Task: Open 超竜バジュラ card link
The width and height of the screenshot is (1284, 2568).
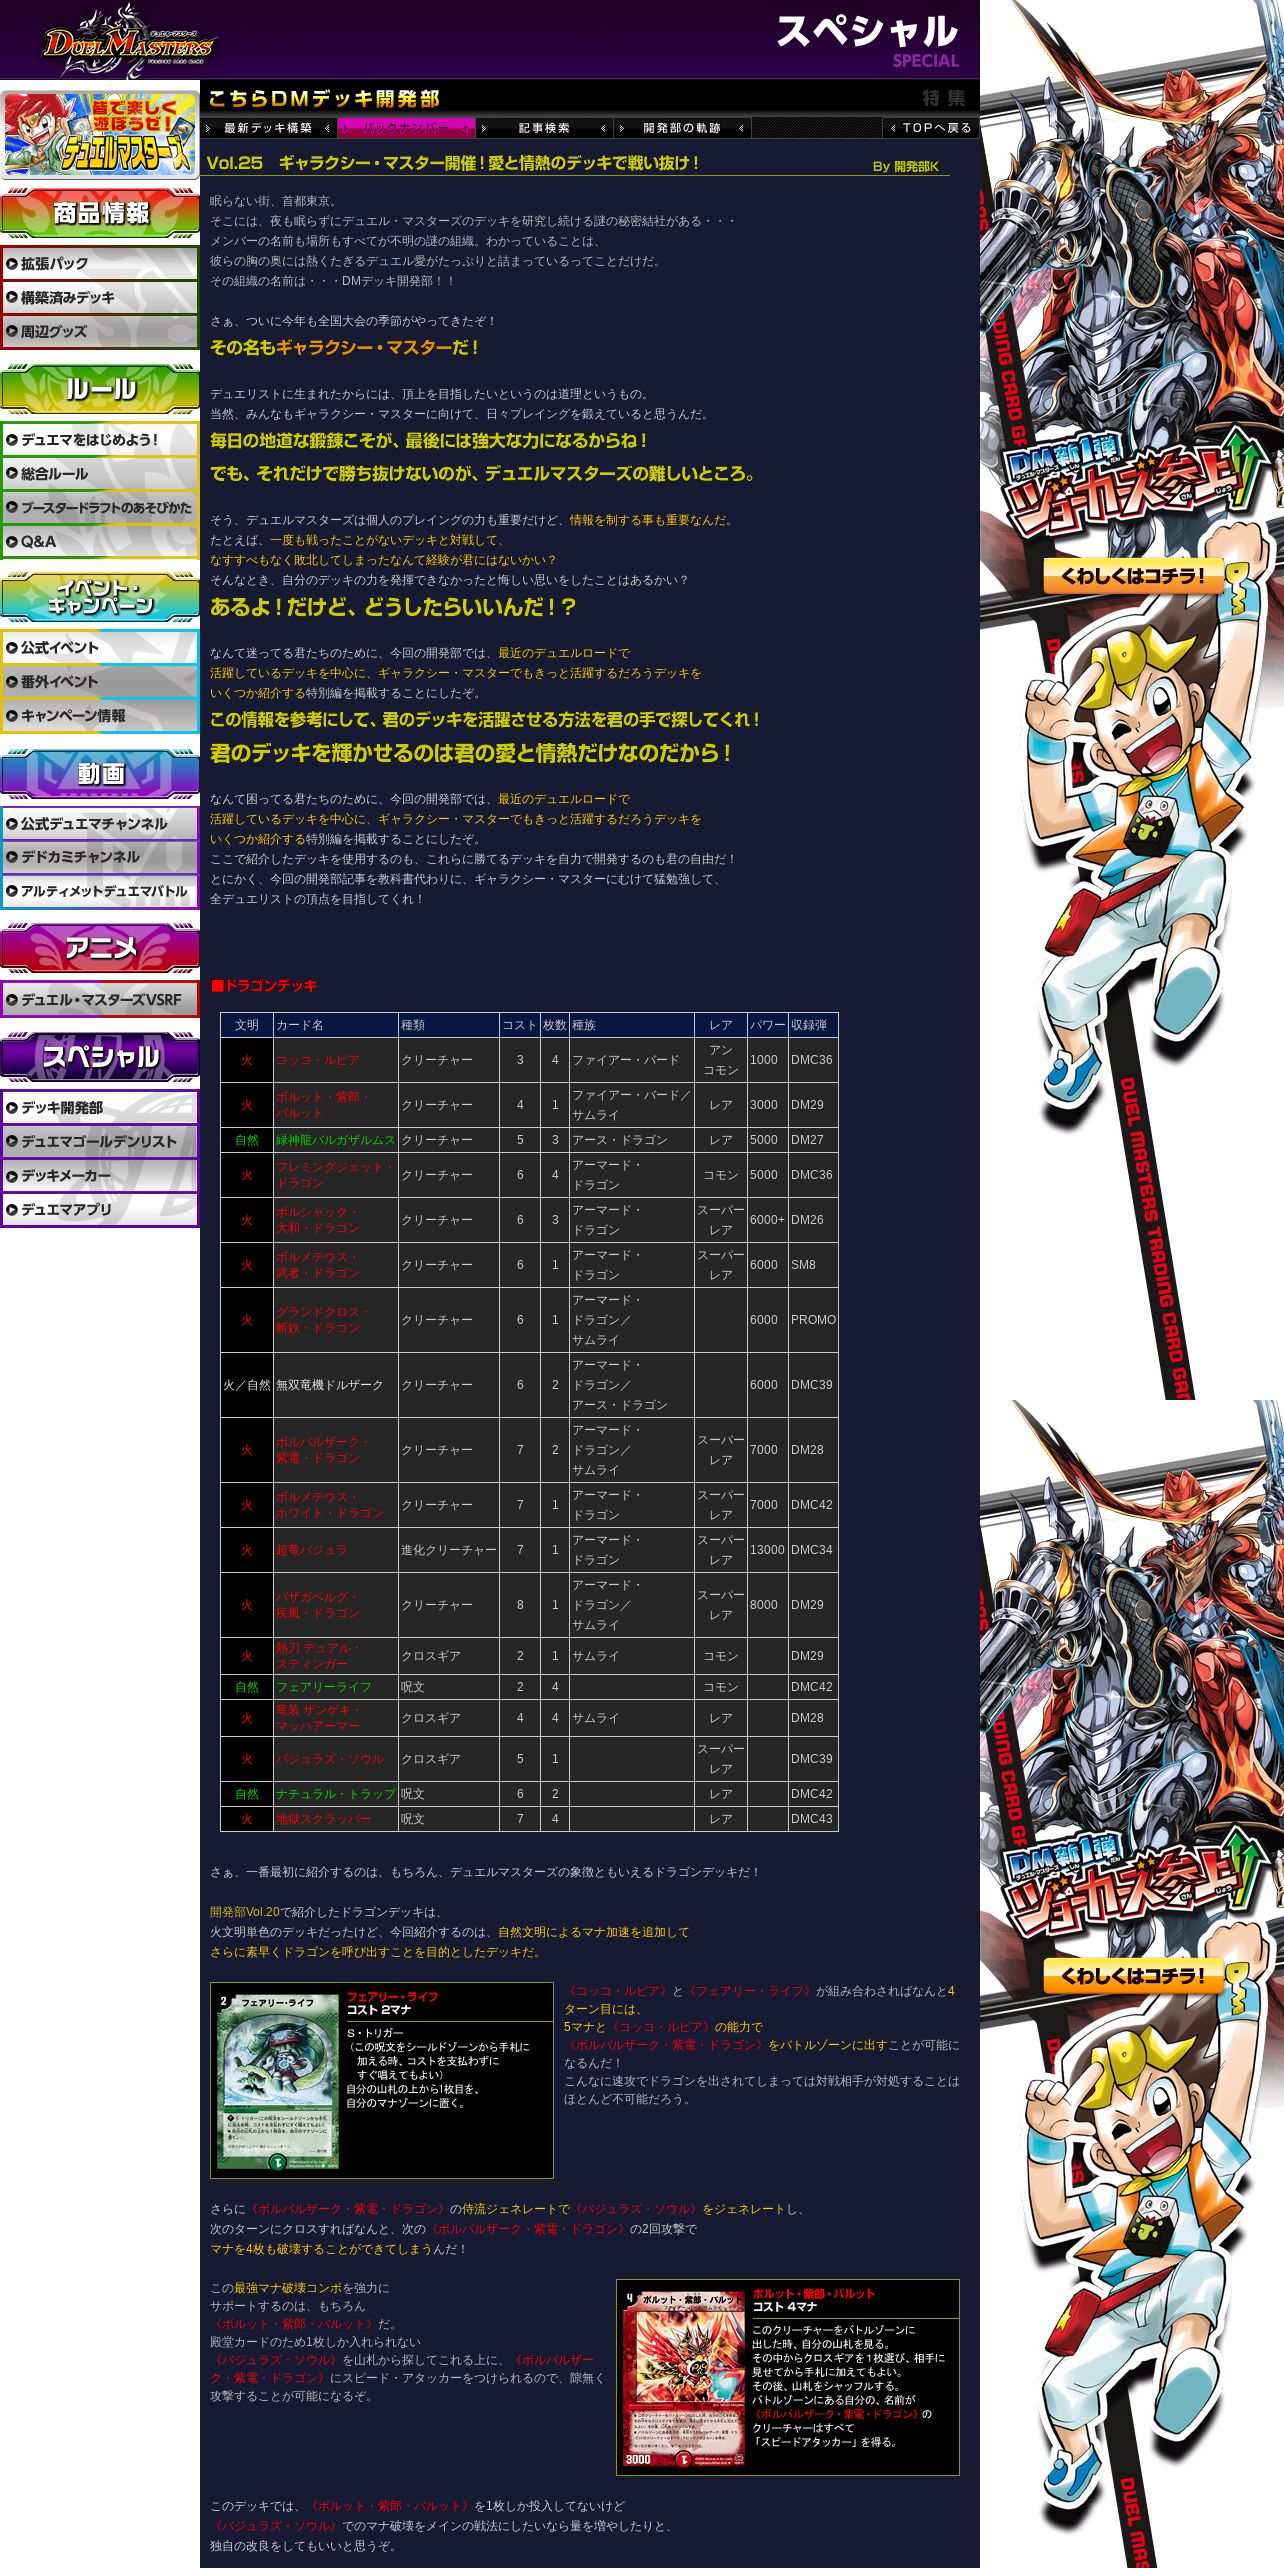Action: (312, 1550)
